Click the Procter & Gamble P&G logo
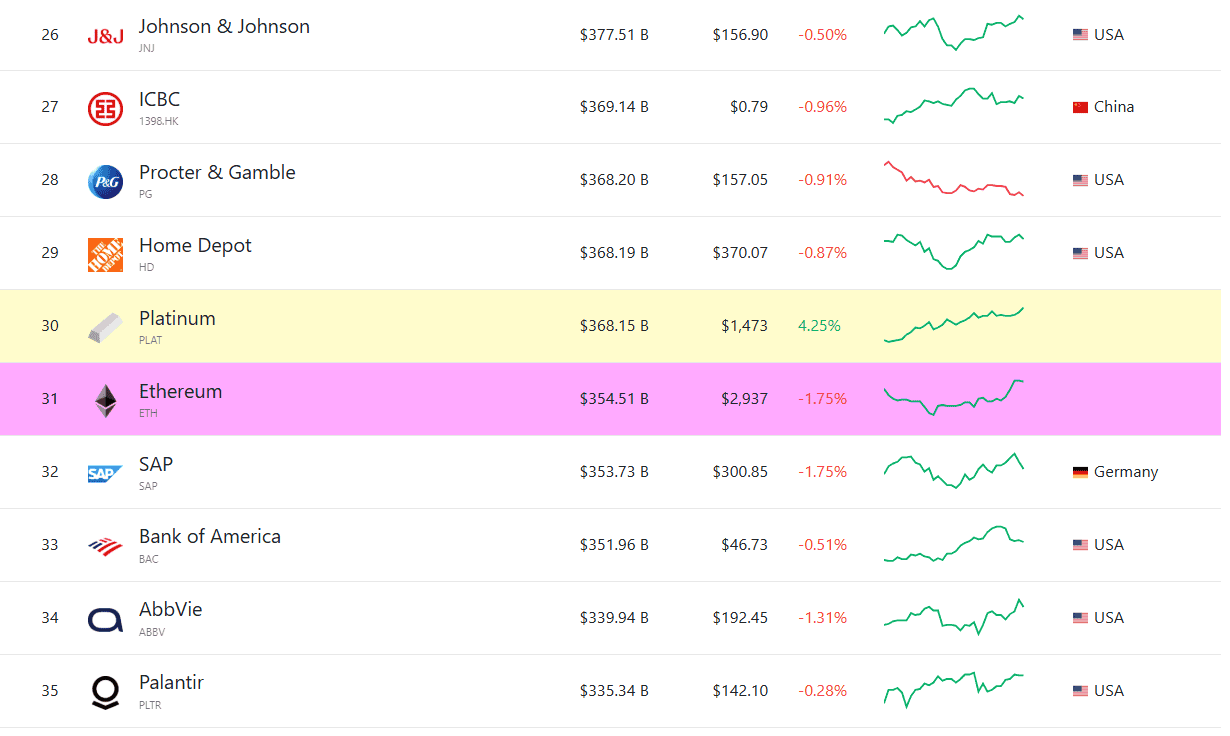This screenshot has height=736, width=1230. pyautogui.click(x=105, y=181)
